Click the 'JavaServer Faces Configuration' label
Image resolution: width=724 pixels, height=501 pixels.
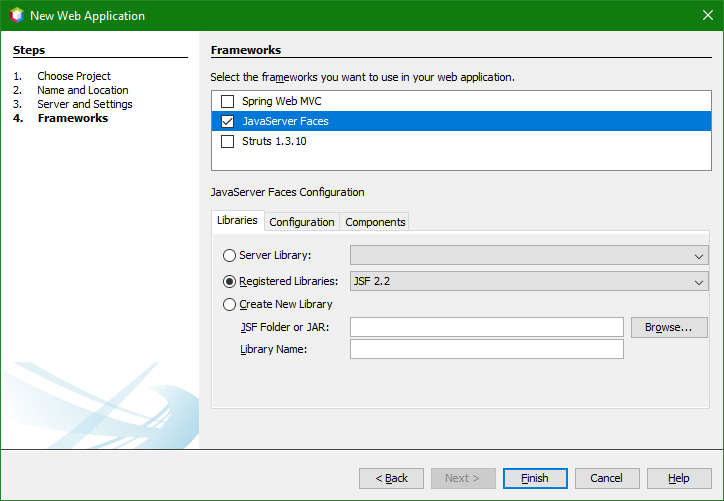pyautogui.click(x=288, y=192)
